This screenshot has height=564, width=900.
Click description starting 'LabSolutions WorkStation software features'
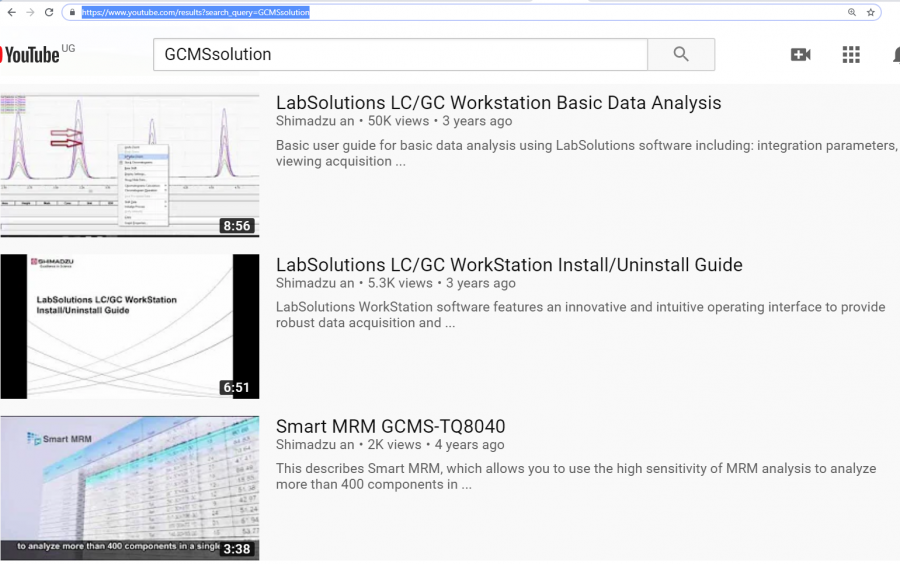coord(580,315)
